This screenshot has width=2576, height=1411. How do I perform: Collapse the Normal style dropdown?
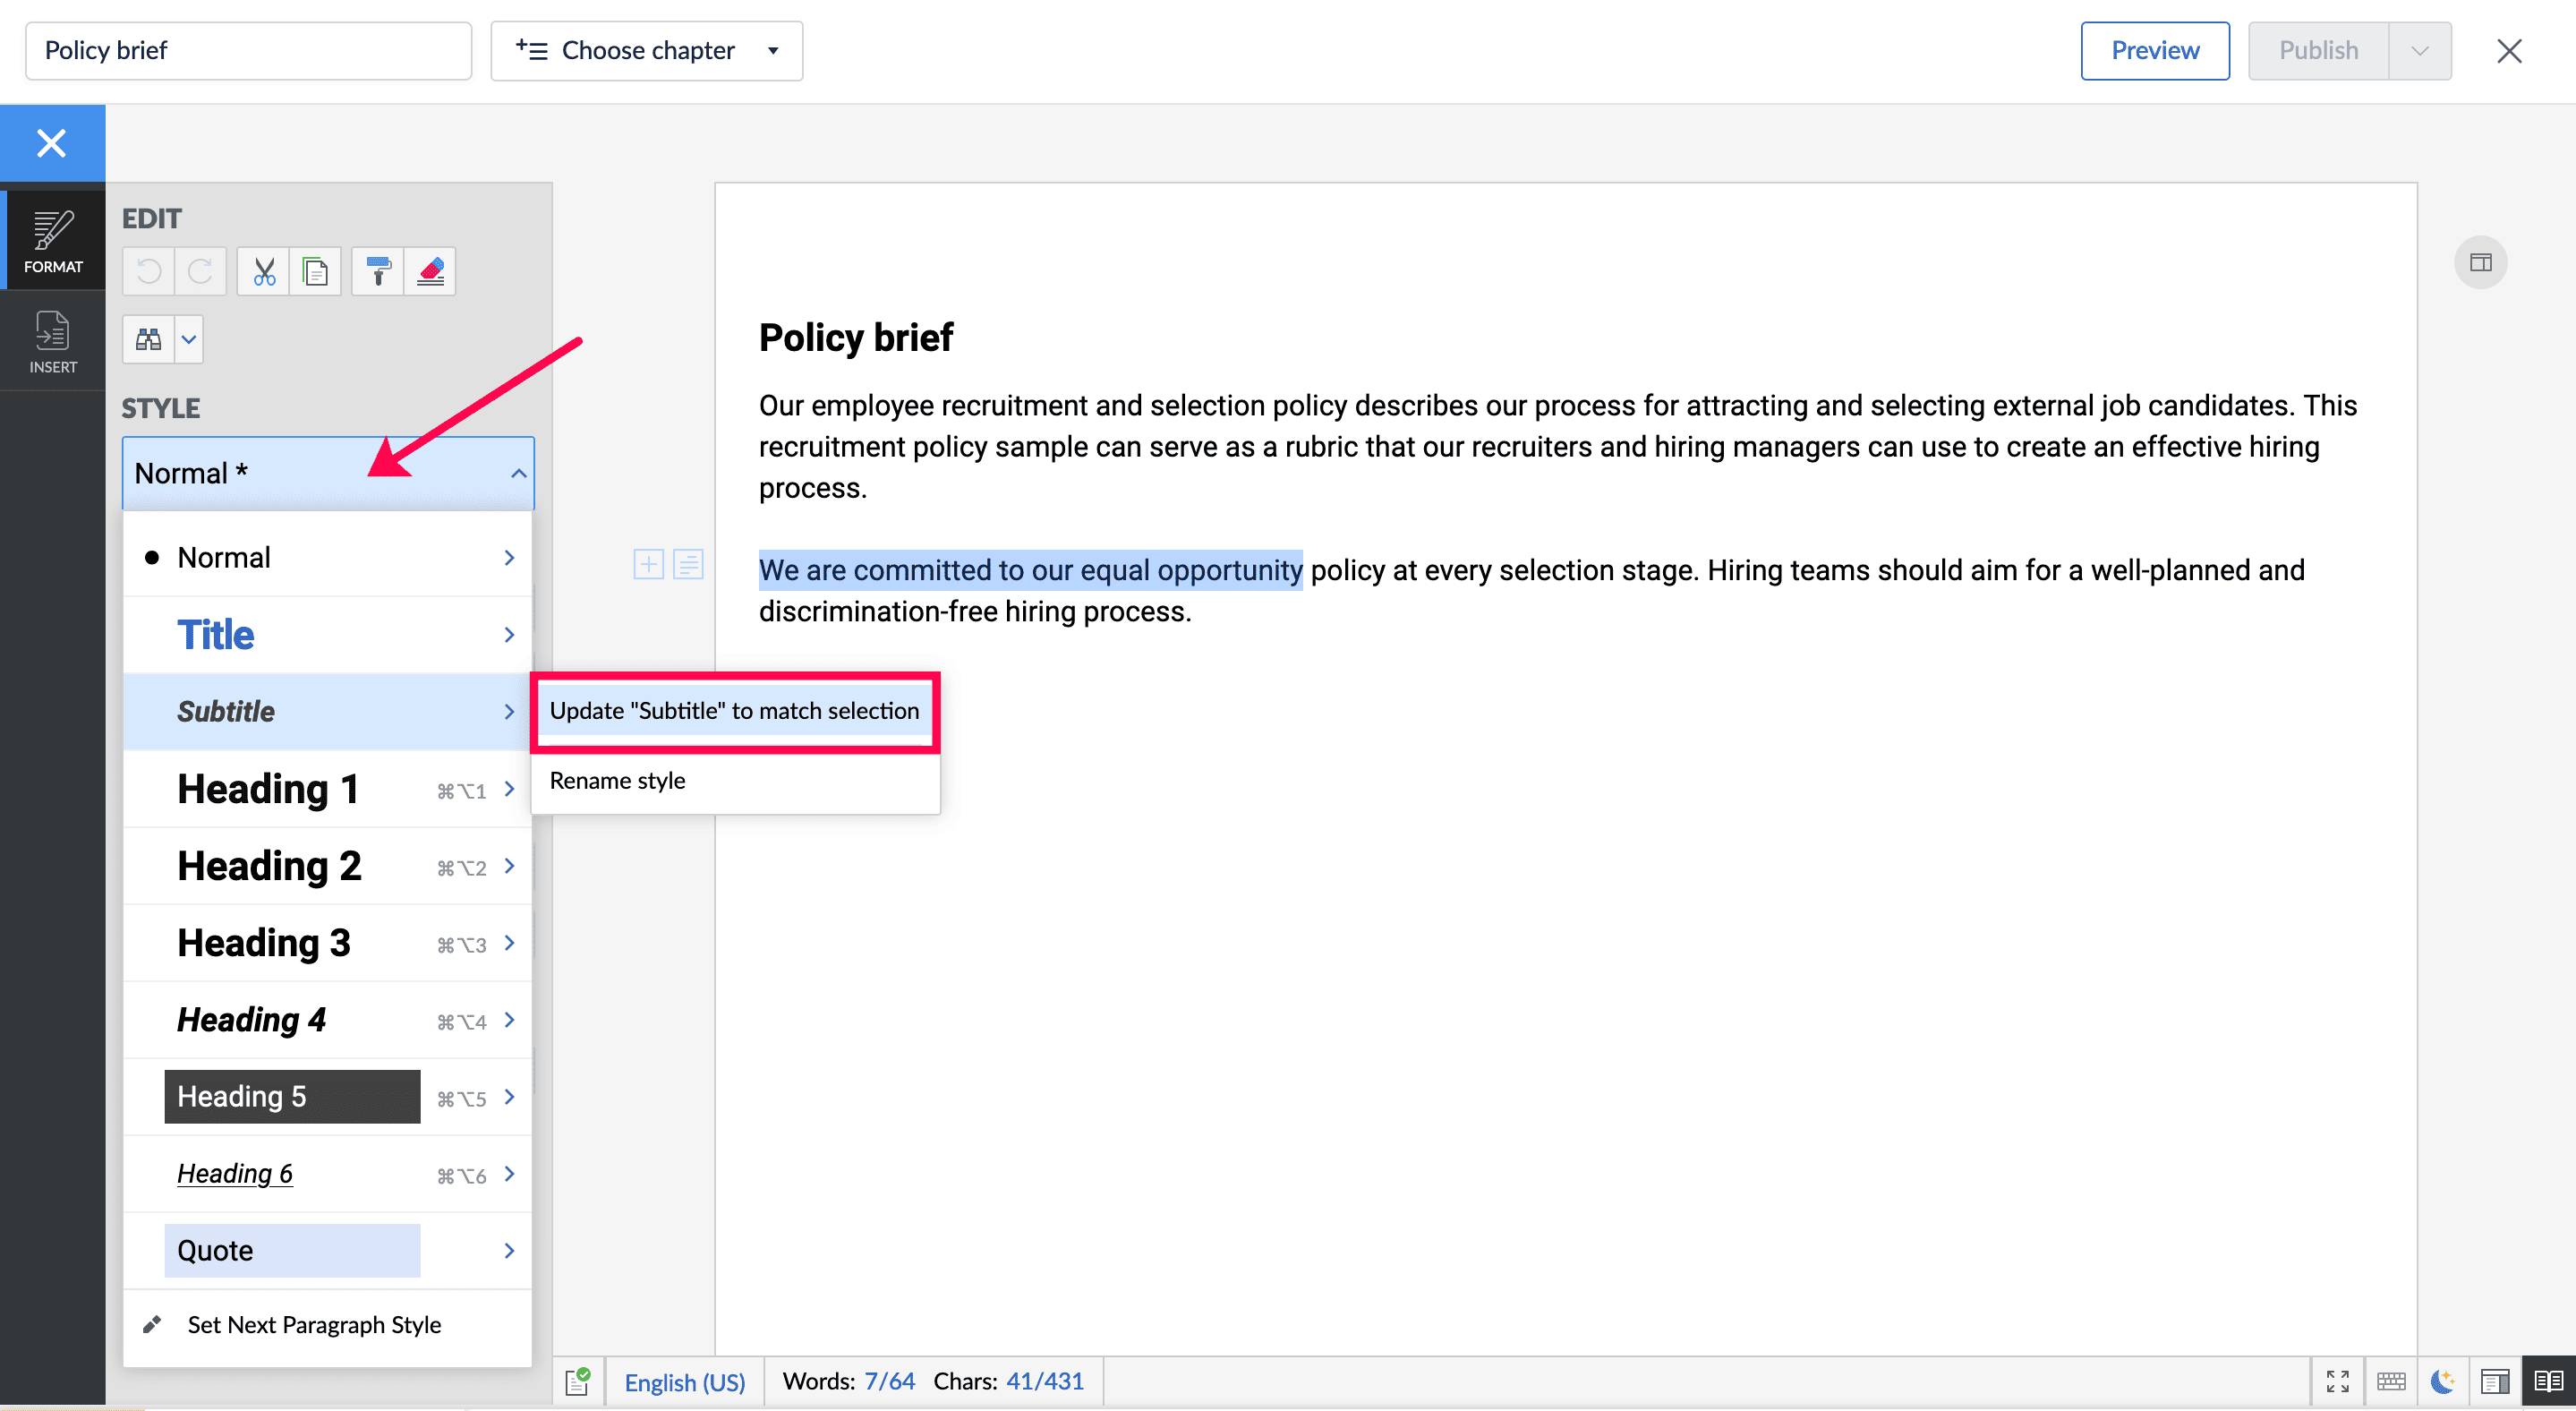(x=518, y=474)
